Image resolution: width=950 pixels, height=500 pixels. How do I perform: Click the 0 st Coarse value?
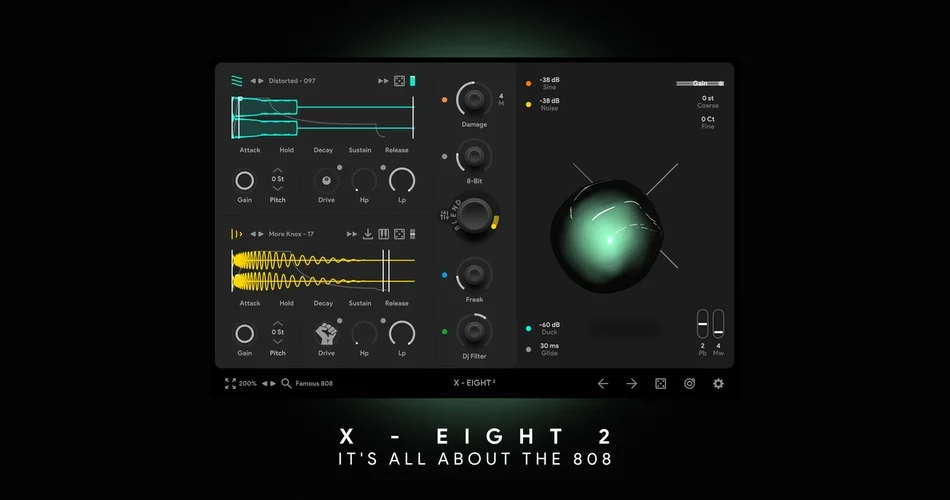708,98
